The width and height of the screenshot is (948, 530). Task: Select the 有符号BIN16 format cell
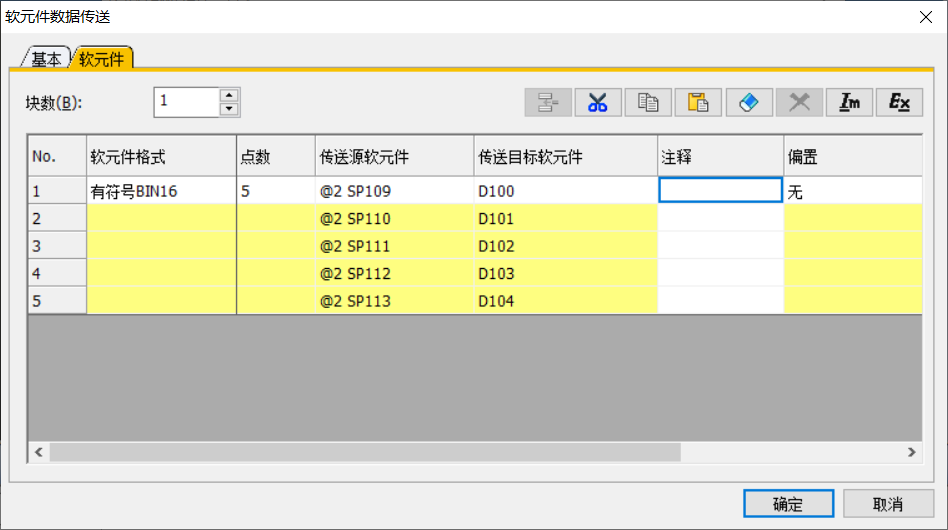161,191
